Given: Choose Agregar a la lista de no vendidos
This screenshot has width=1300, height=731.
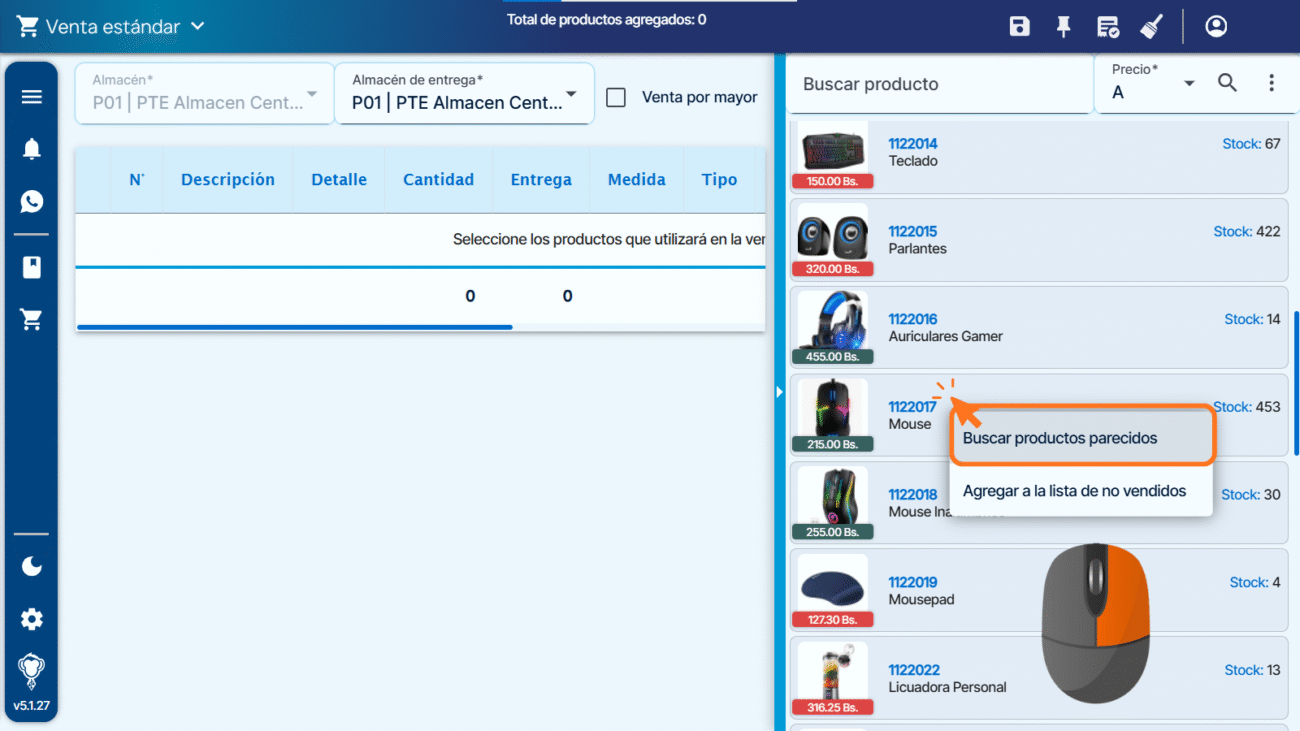Looking at the screenshot, I should coord(1074,491).
